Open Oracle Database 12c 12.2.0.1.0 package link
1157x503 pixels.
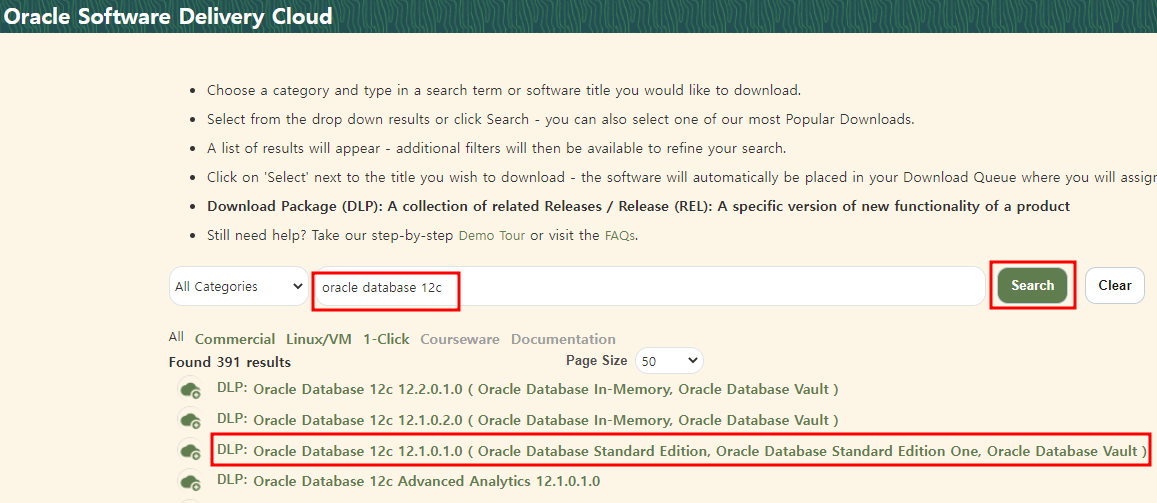point(545,389)
